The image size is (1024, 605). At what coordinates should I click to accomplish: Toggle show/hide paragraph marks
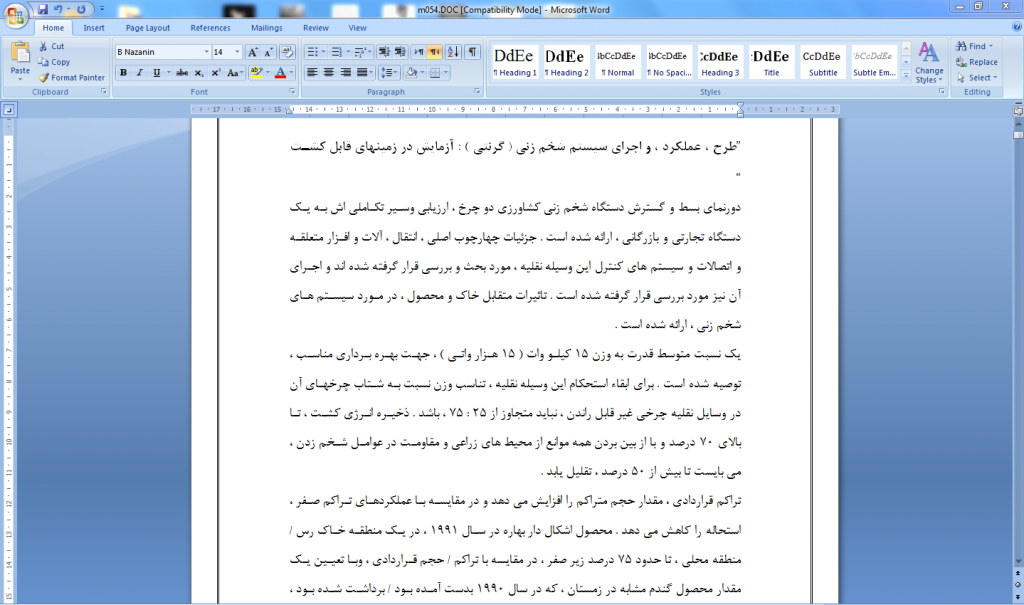point(471,52)
